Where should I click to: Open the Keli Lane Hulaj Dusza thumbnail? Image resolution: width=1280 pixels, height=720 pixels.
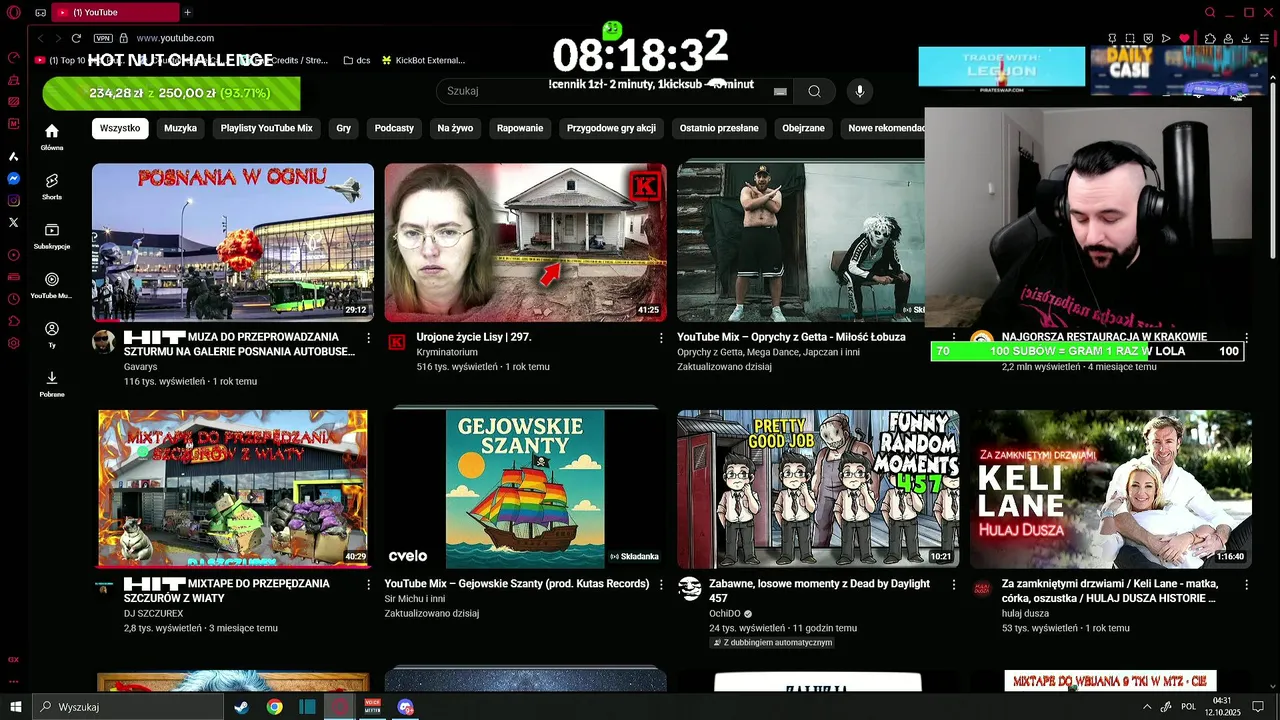pyautogui.click(x=1111, y=489)
